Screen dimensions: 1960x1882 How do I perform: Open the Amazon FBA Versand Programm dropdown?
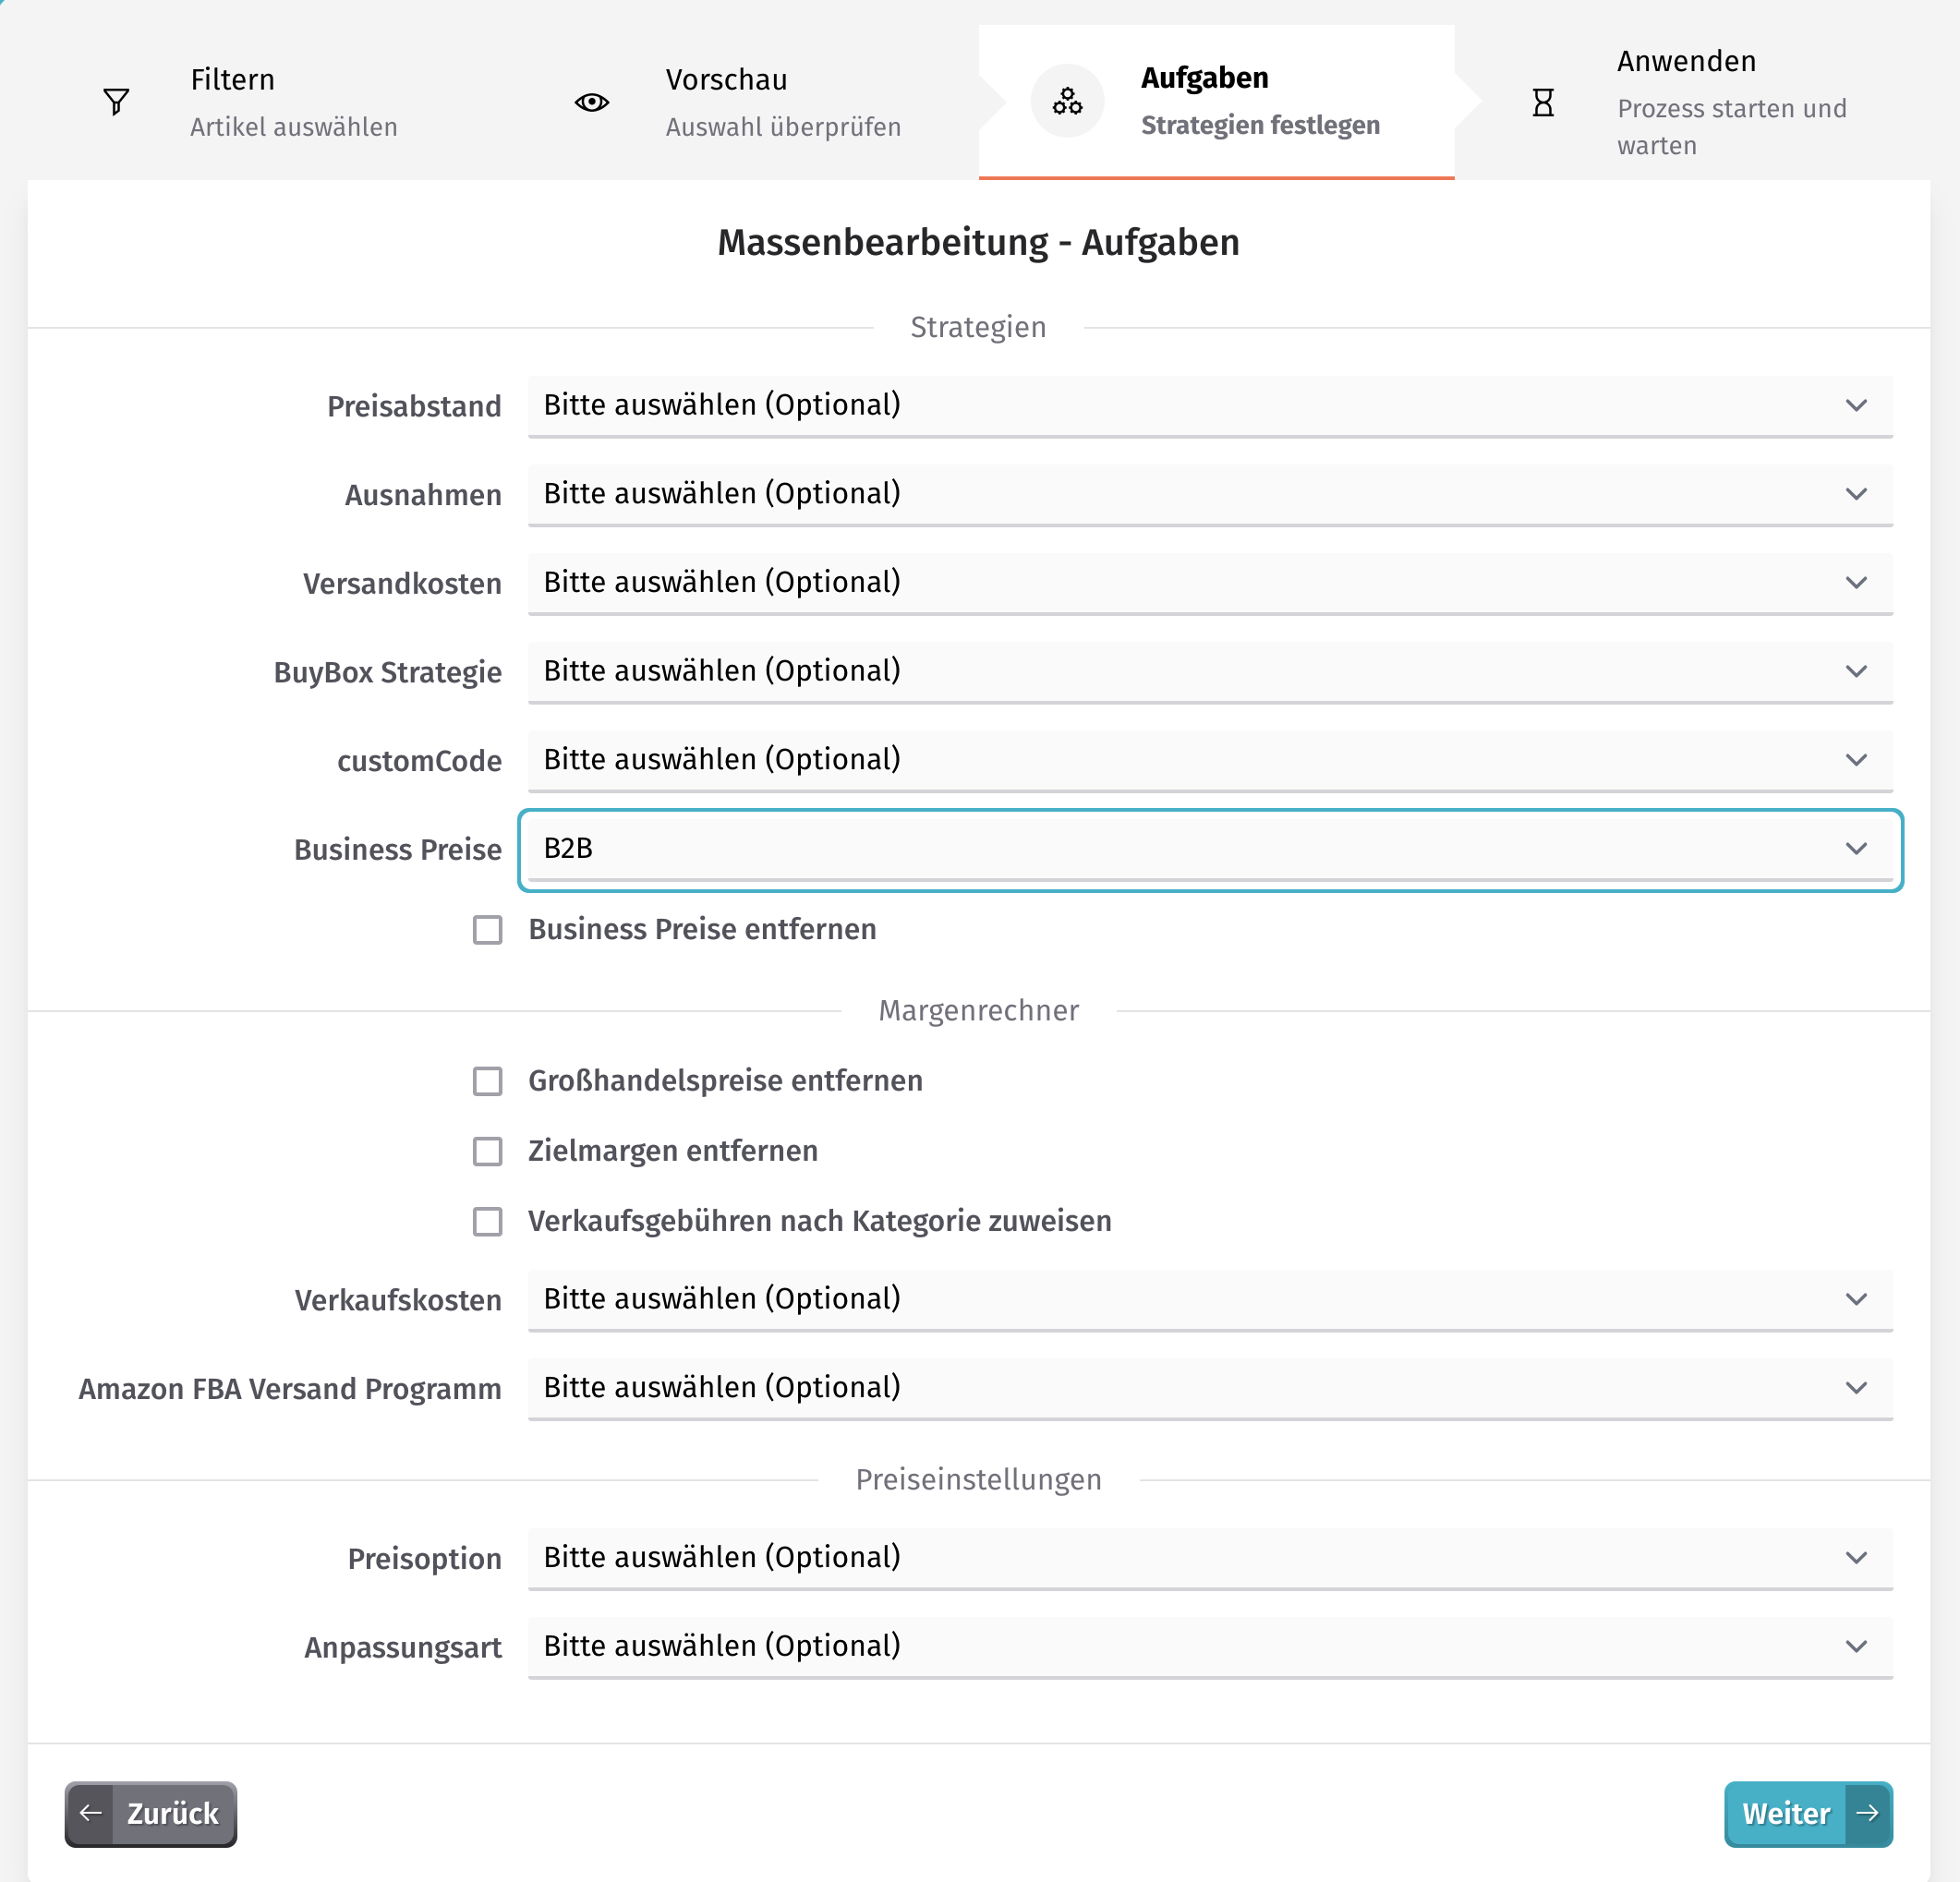point(1210,1387)
